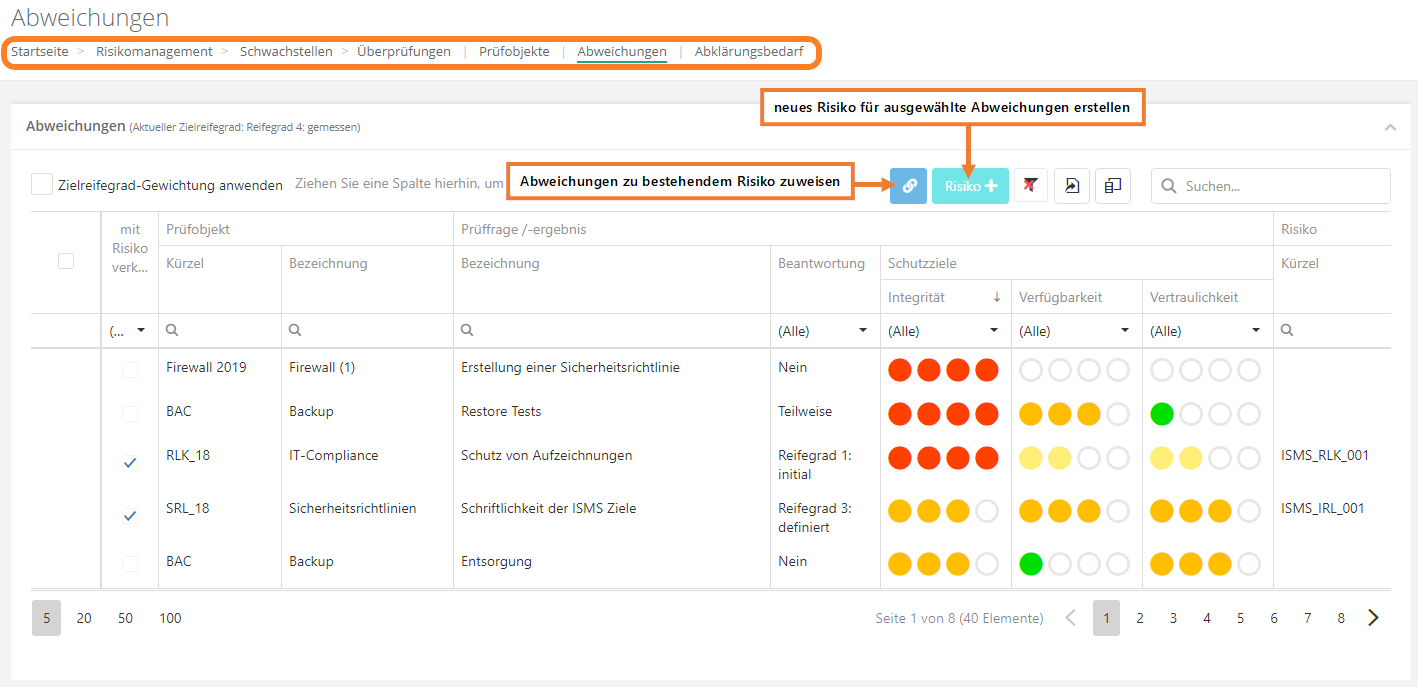This screenshot has width=1418, height=687.
Task: Collapse the Abweichungen panel with the chevron
Action: [x=1390, y=127]
